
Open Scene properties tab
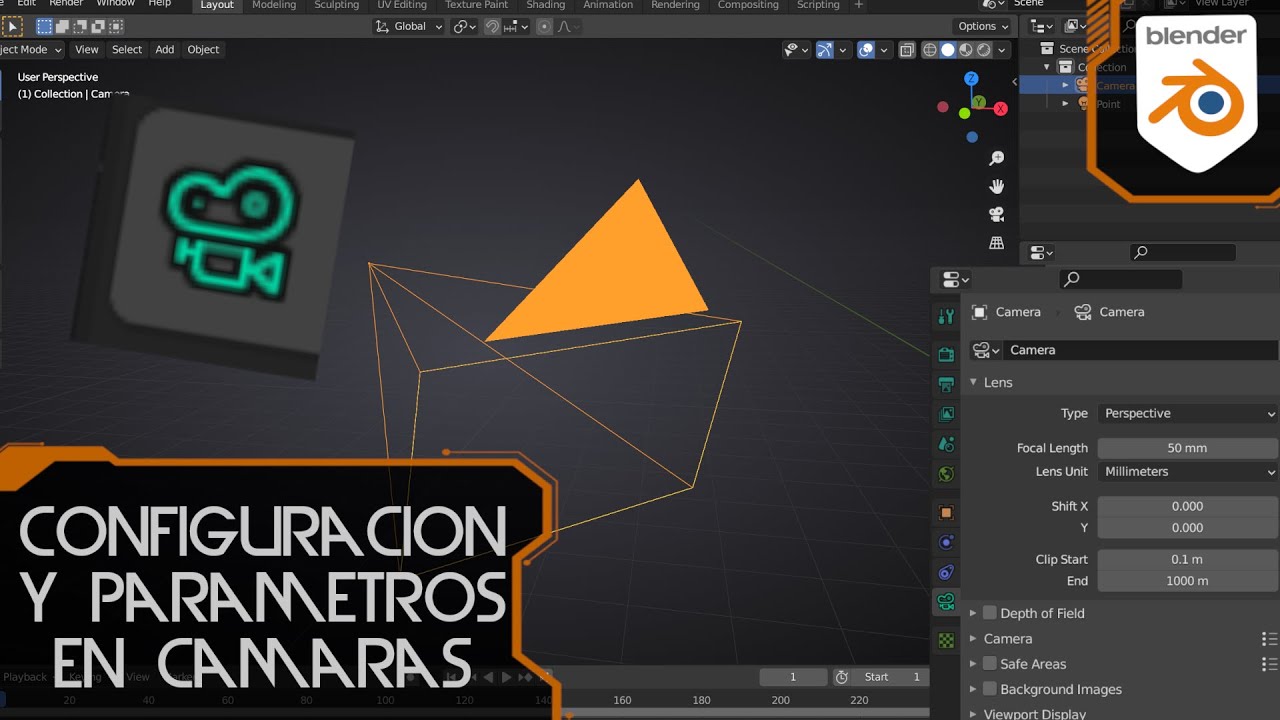[946, 444]
